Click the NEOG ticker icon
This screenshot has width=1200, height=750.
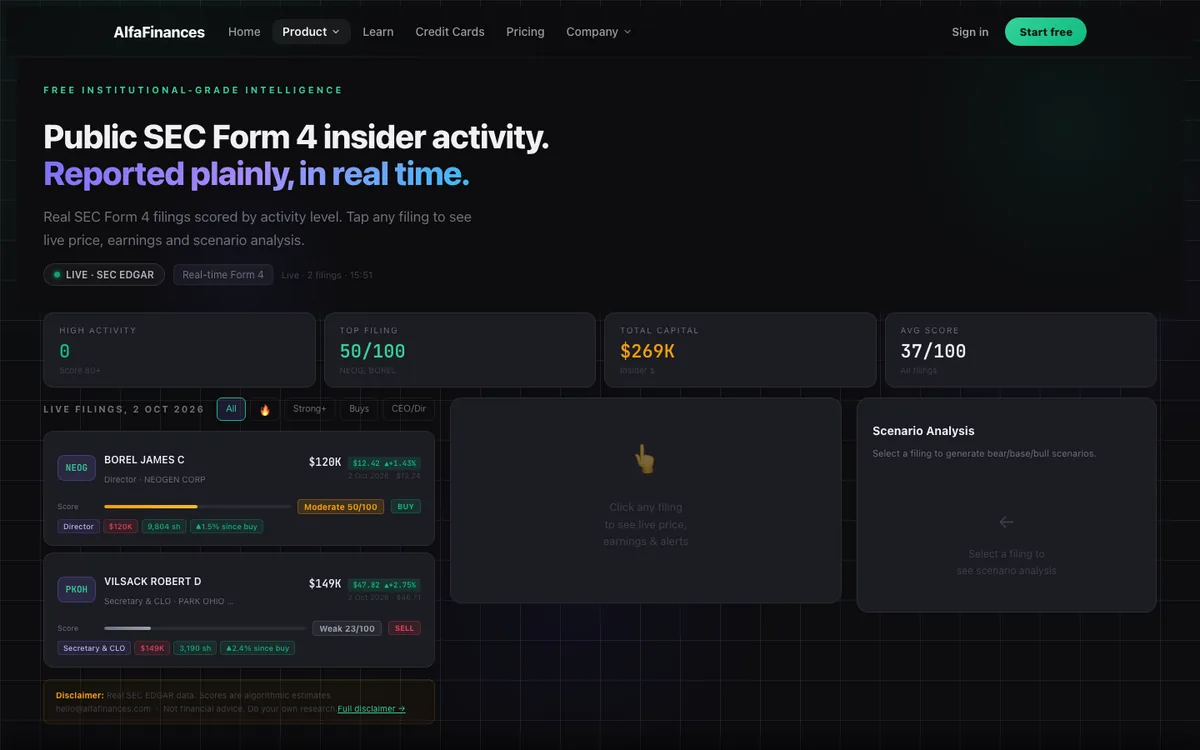[x=77, y=468]
